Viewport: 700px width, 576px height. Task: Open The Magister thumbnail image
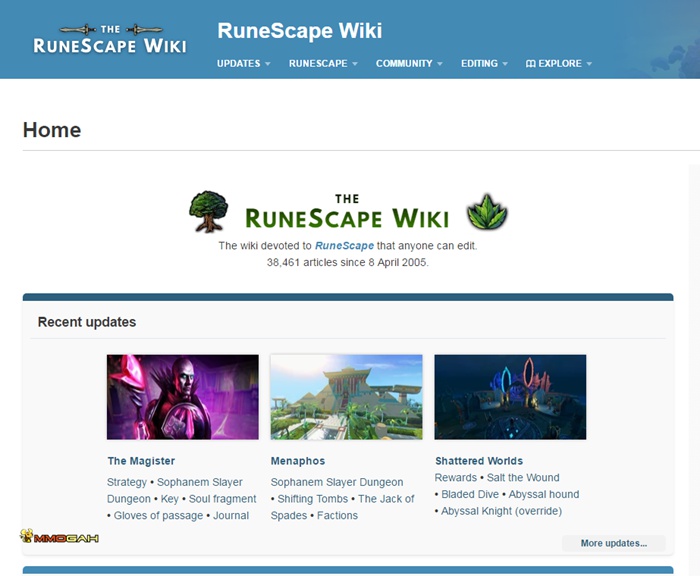[183, 397]
